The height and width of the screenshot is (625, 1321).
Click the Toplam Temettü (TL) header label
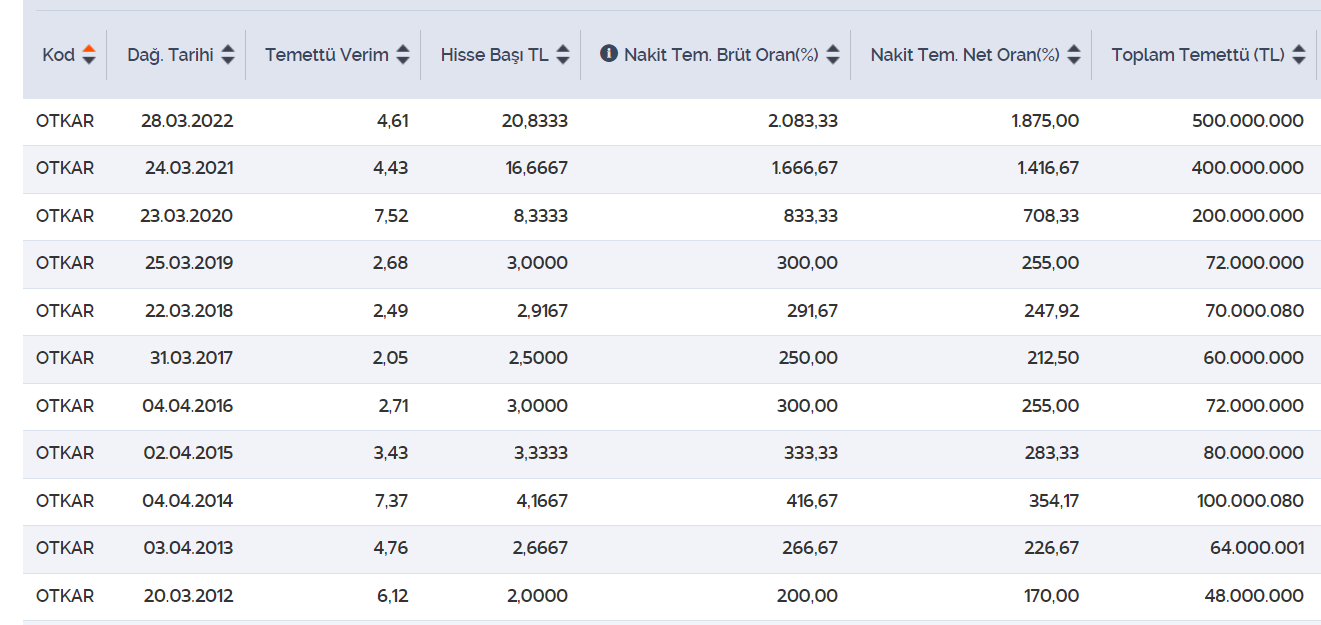click(x=1198, y=55)
